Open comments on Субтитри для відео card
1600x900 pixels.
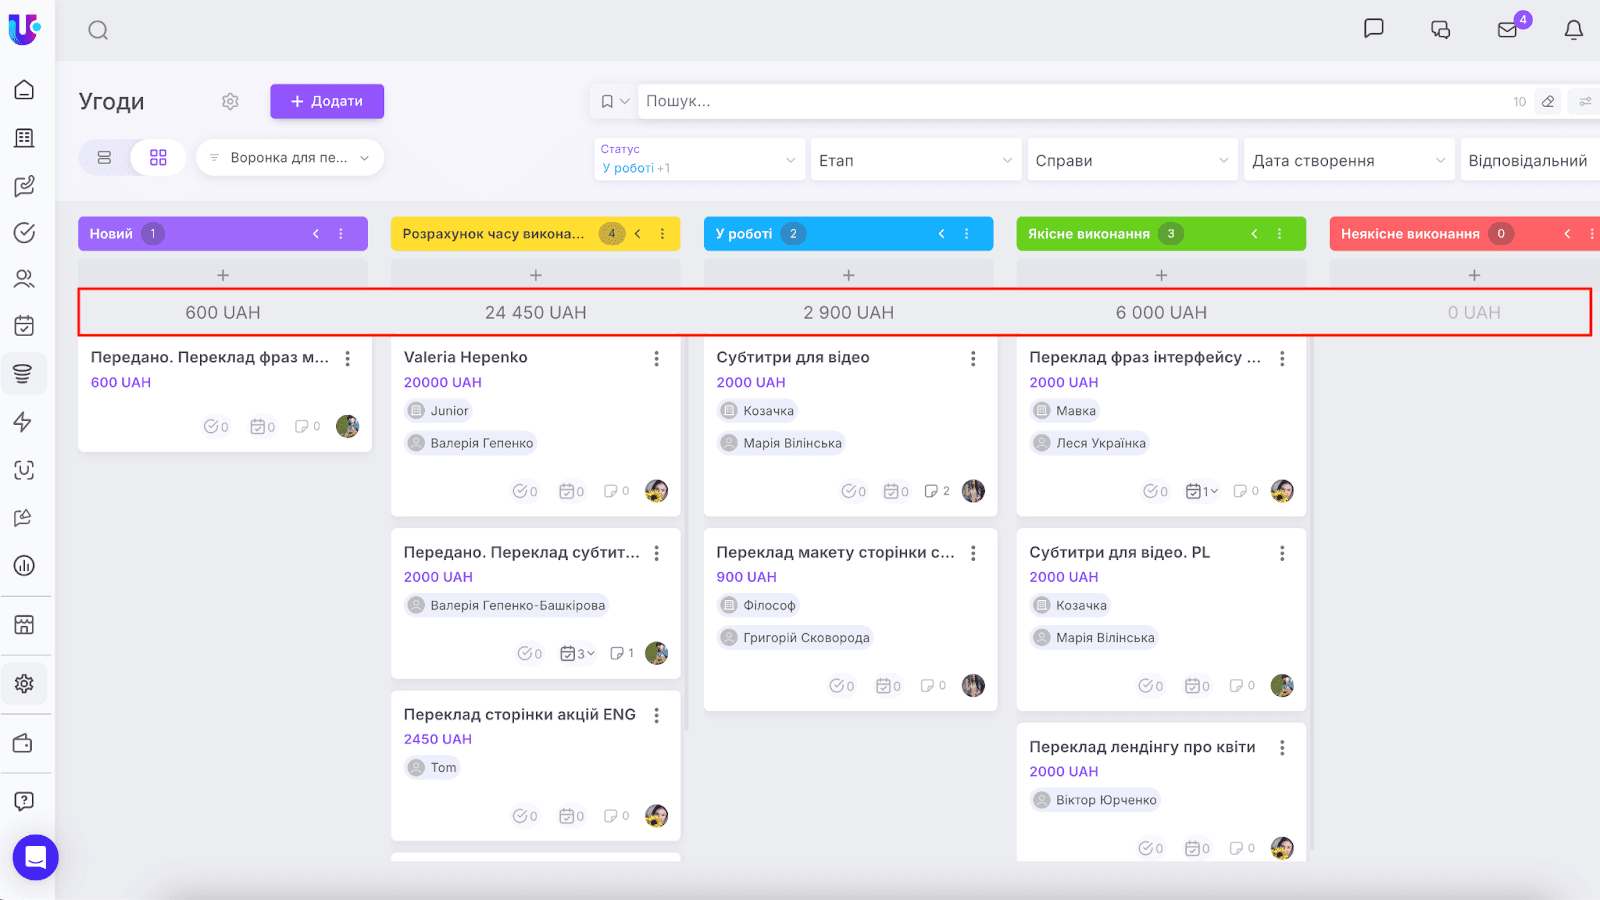pos(937,491)
